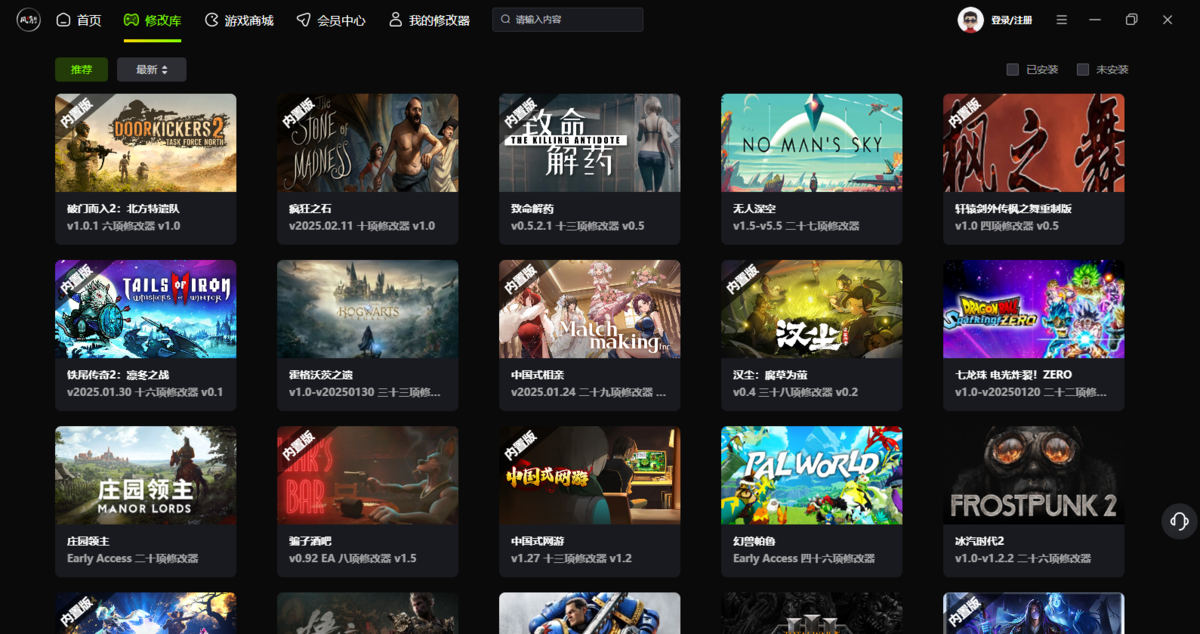
Task: Click v0.5.2.1 十三项修改器 v0.5 text
Action: [578, 226]
